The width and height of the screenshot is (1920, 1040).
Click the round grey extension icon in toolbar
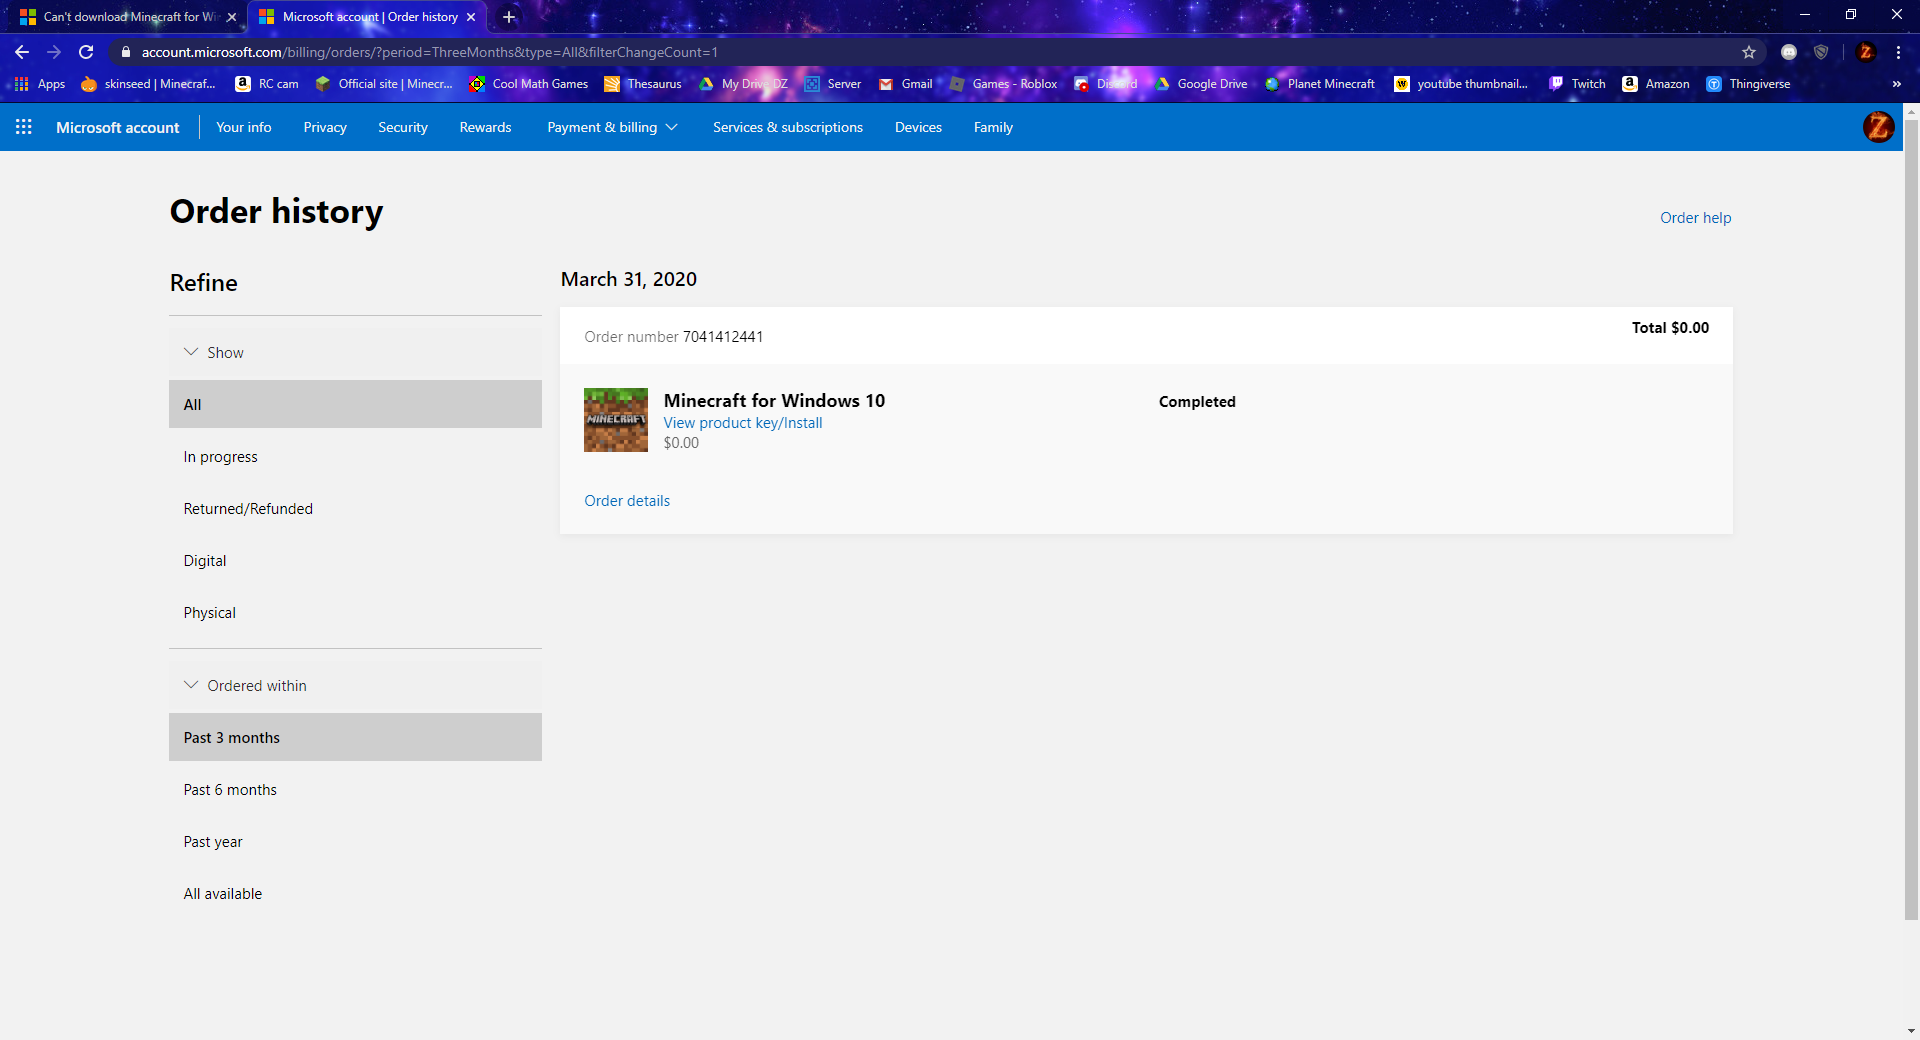point(1789,52)
